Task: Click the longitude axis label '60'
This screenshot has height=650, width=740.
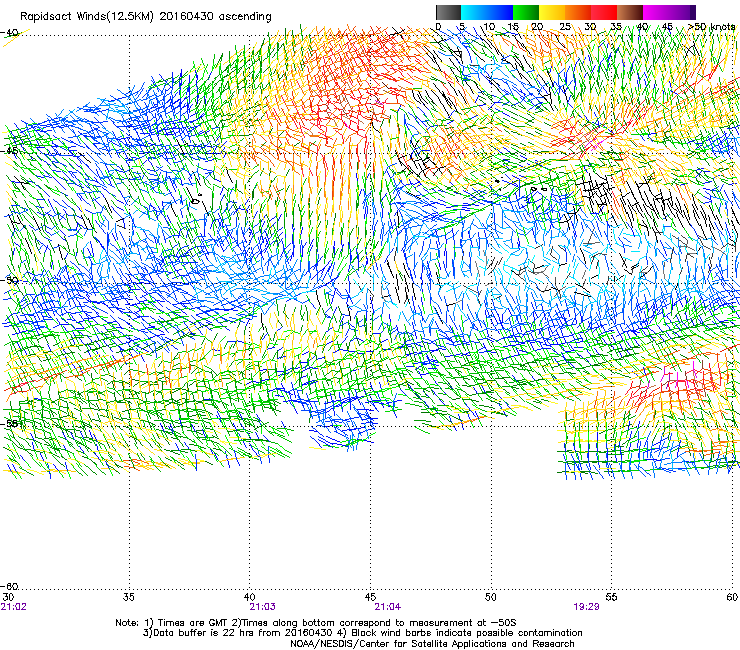Action: click(732, 597)
